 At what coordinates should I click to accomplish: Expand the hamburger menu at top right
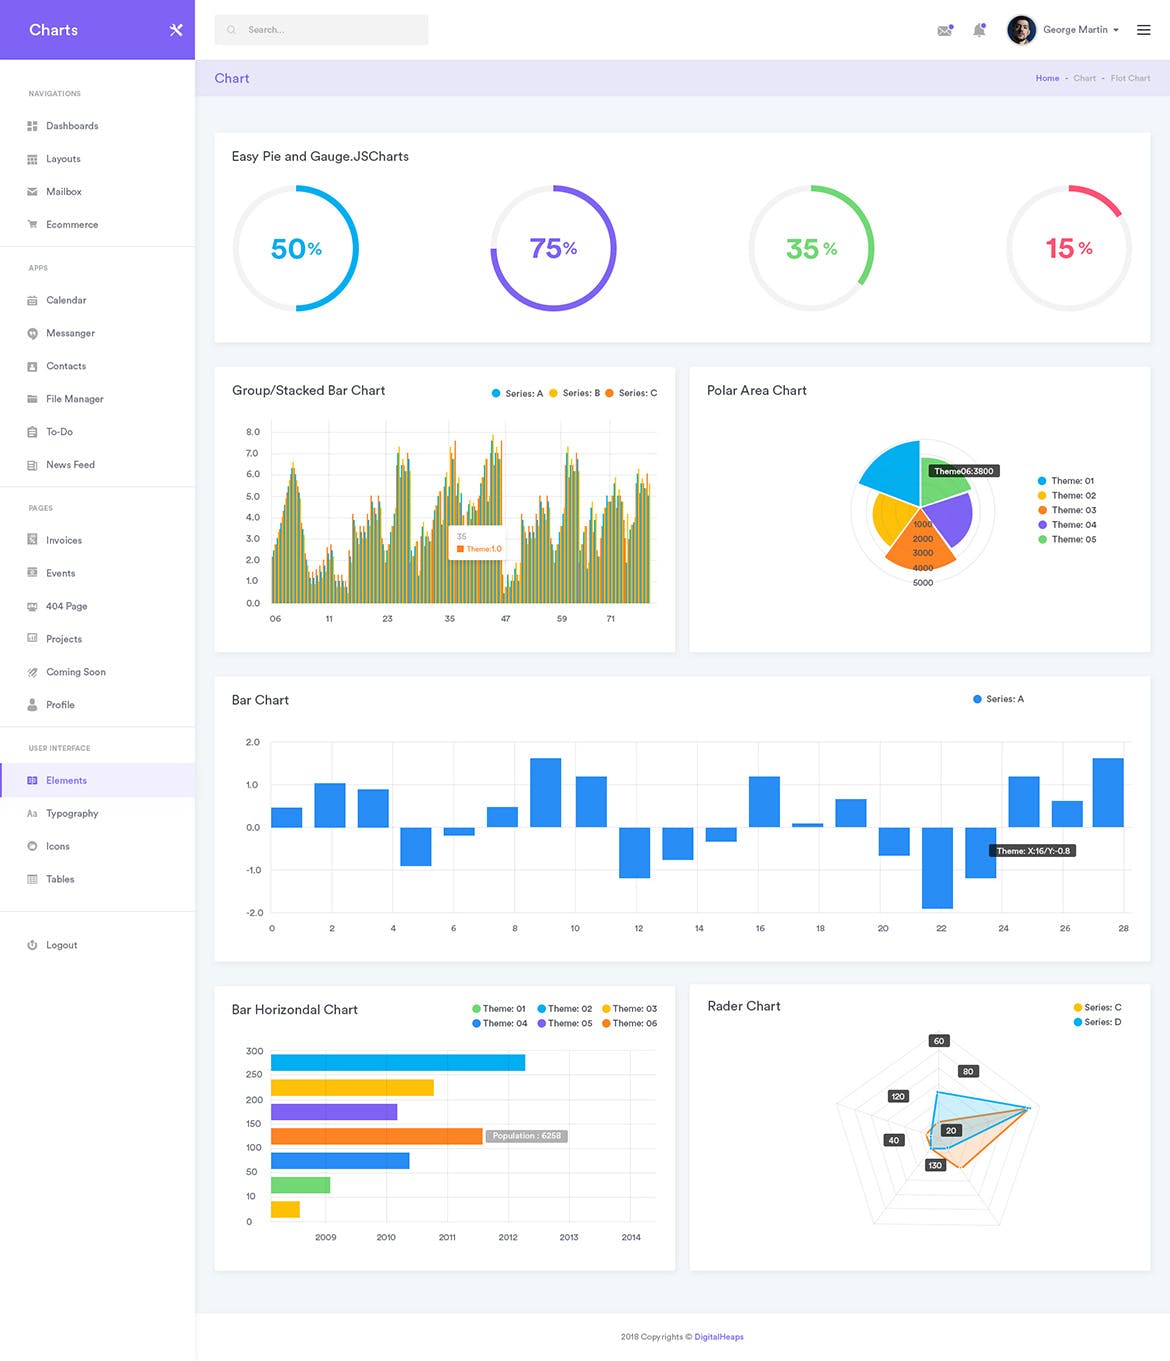coord(1144,30)
